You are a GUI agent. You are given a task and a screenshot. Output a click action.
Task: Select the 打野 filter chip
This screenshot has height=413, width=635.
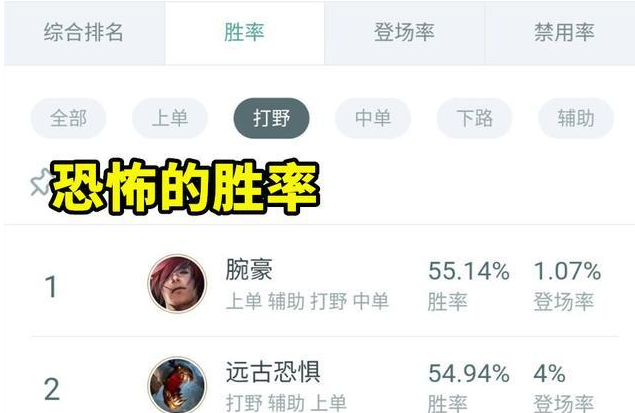click(x=271, y=118)
